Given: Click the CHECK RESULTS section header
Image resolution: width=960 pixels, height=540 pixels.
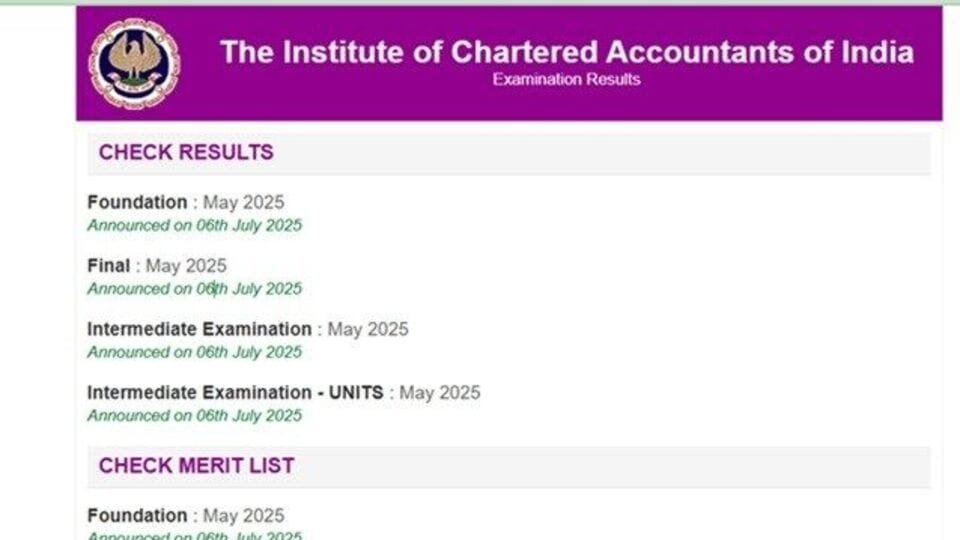Looking at the screenshot, I should coord(186,153).
